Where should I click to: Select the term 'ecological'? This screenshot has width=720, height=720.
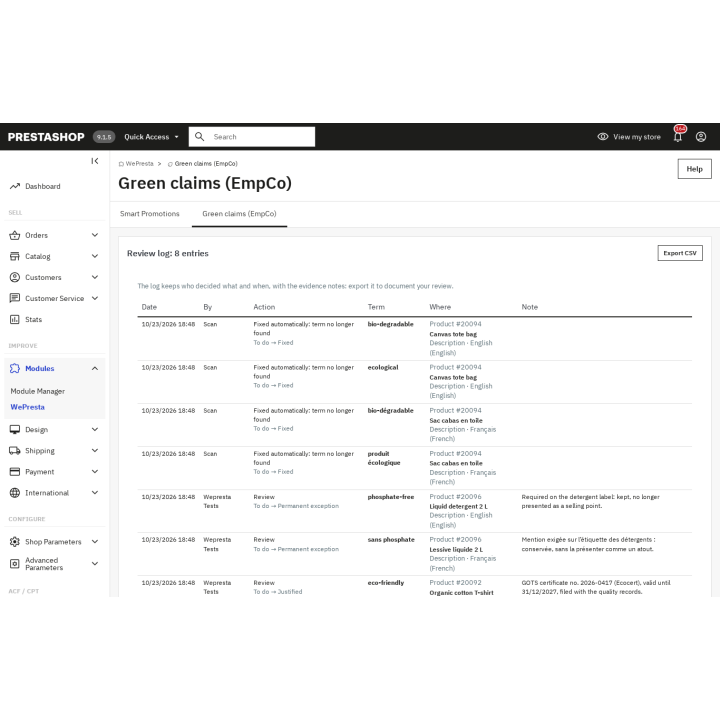pos(383,367)
